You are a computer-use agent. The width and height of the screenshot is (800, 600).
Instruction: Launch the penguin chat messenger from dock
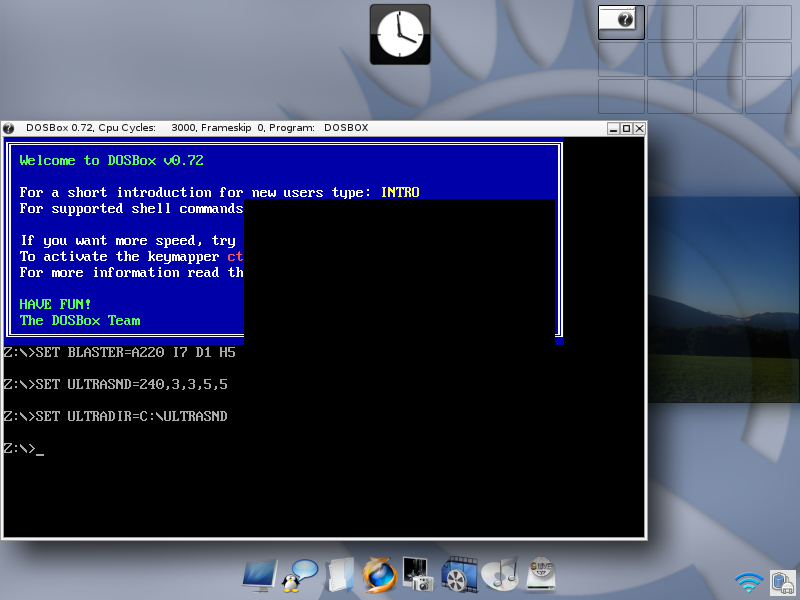(300, 576)
